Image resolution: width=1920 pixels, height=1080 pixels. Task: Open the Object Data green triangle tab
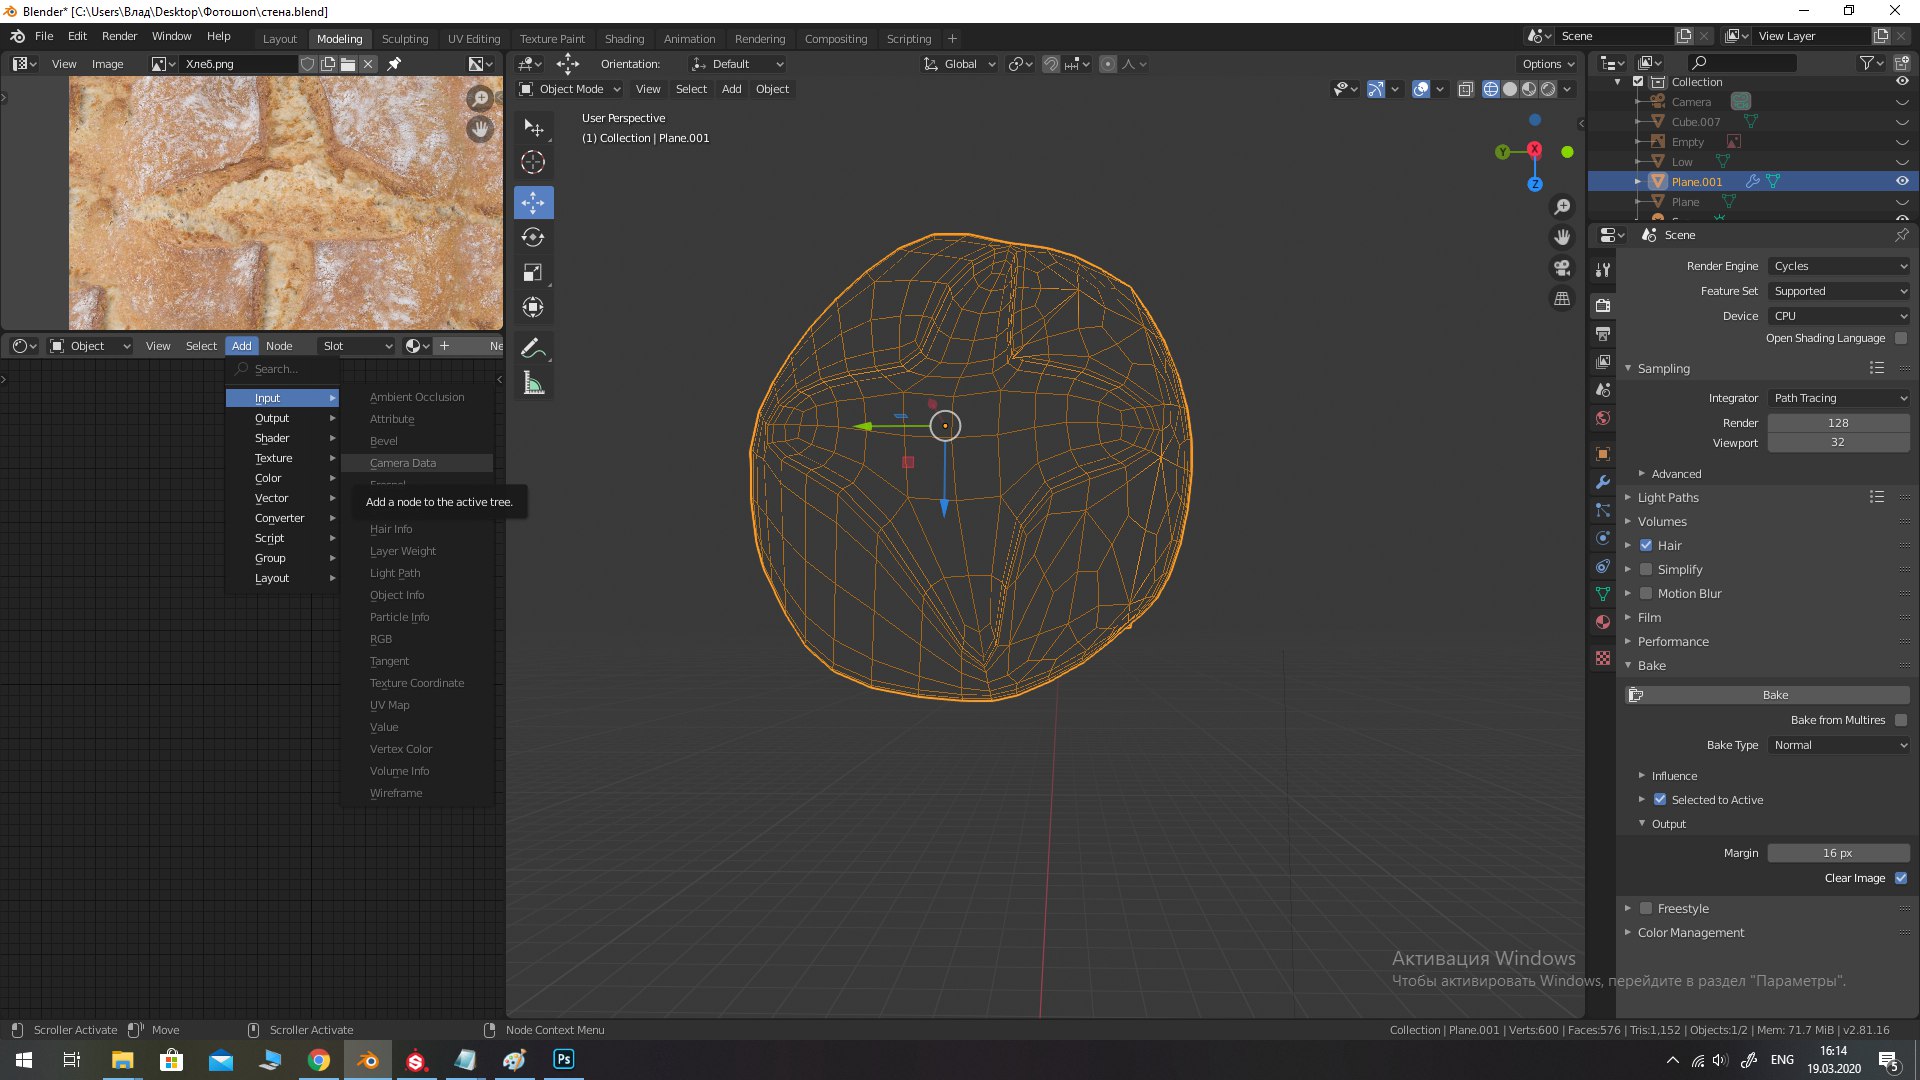click(x=1603, y=594)
